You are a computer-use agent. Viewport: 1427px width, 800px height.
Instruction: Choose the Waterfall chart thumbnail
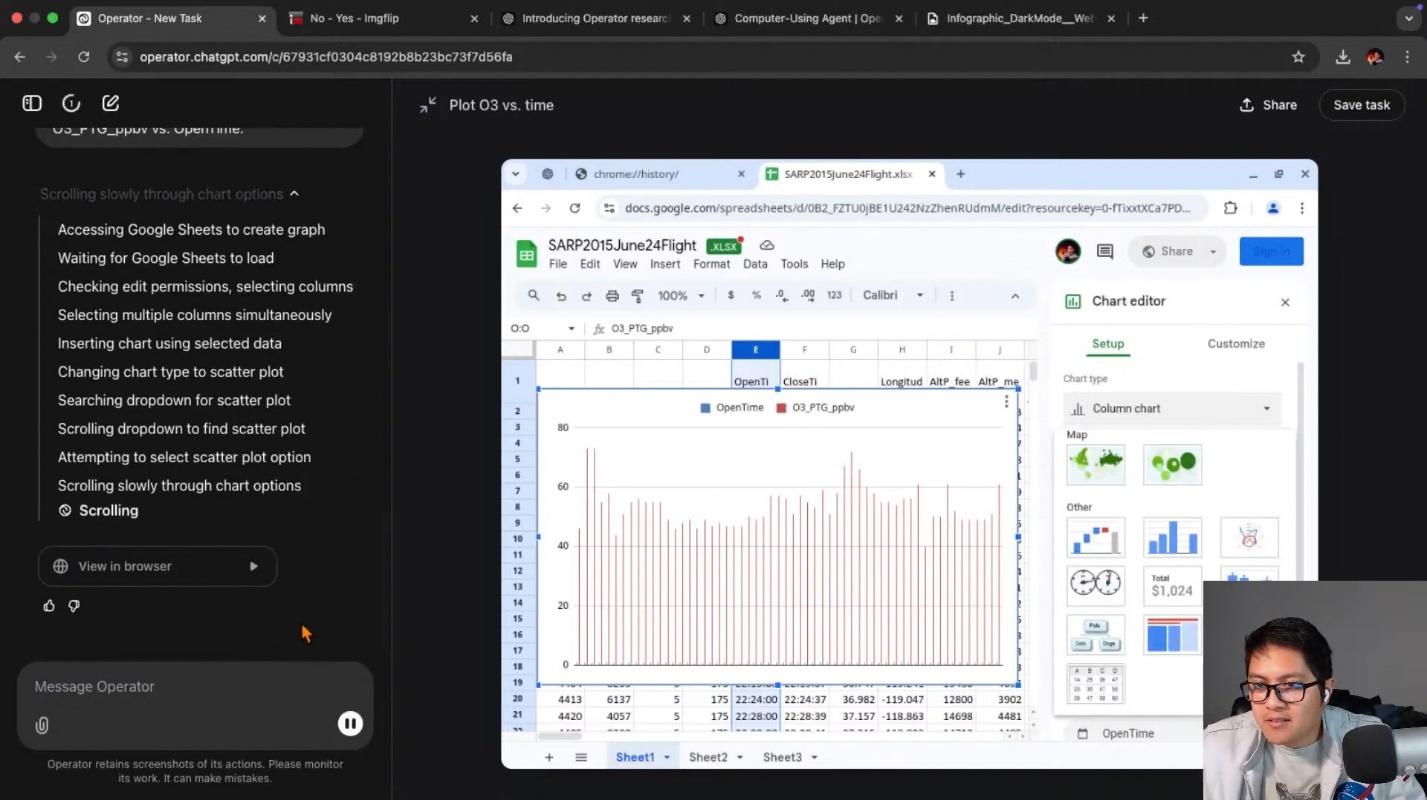(1096, 537)
